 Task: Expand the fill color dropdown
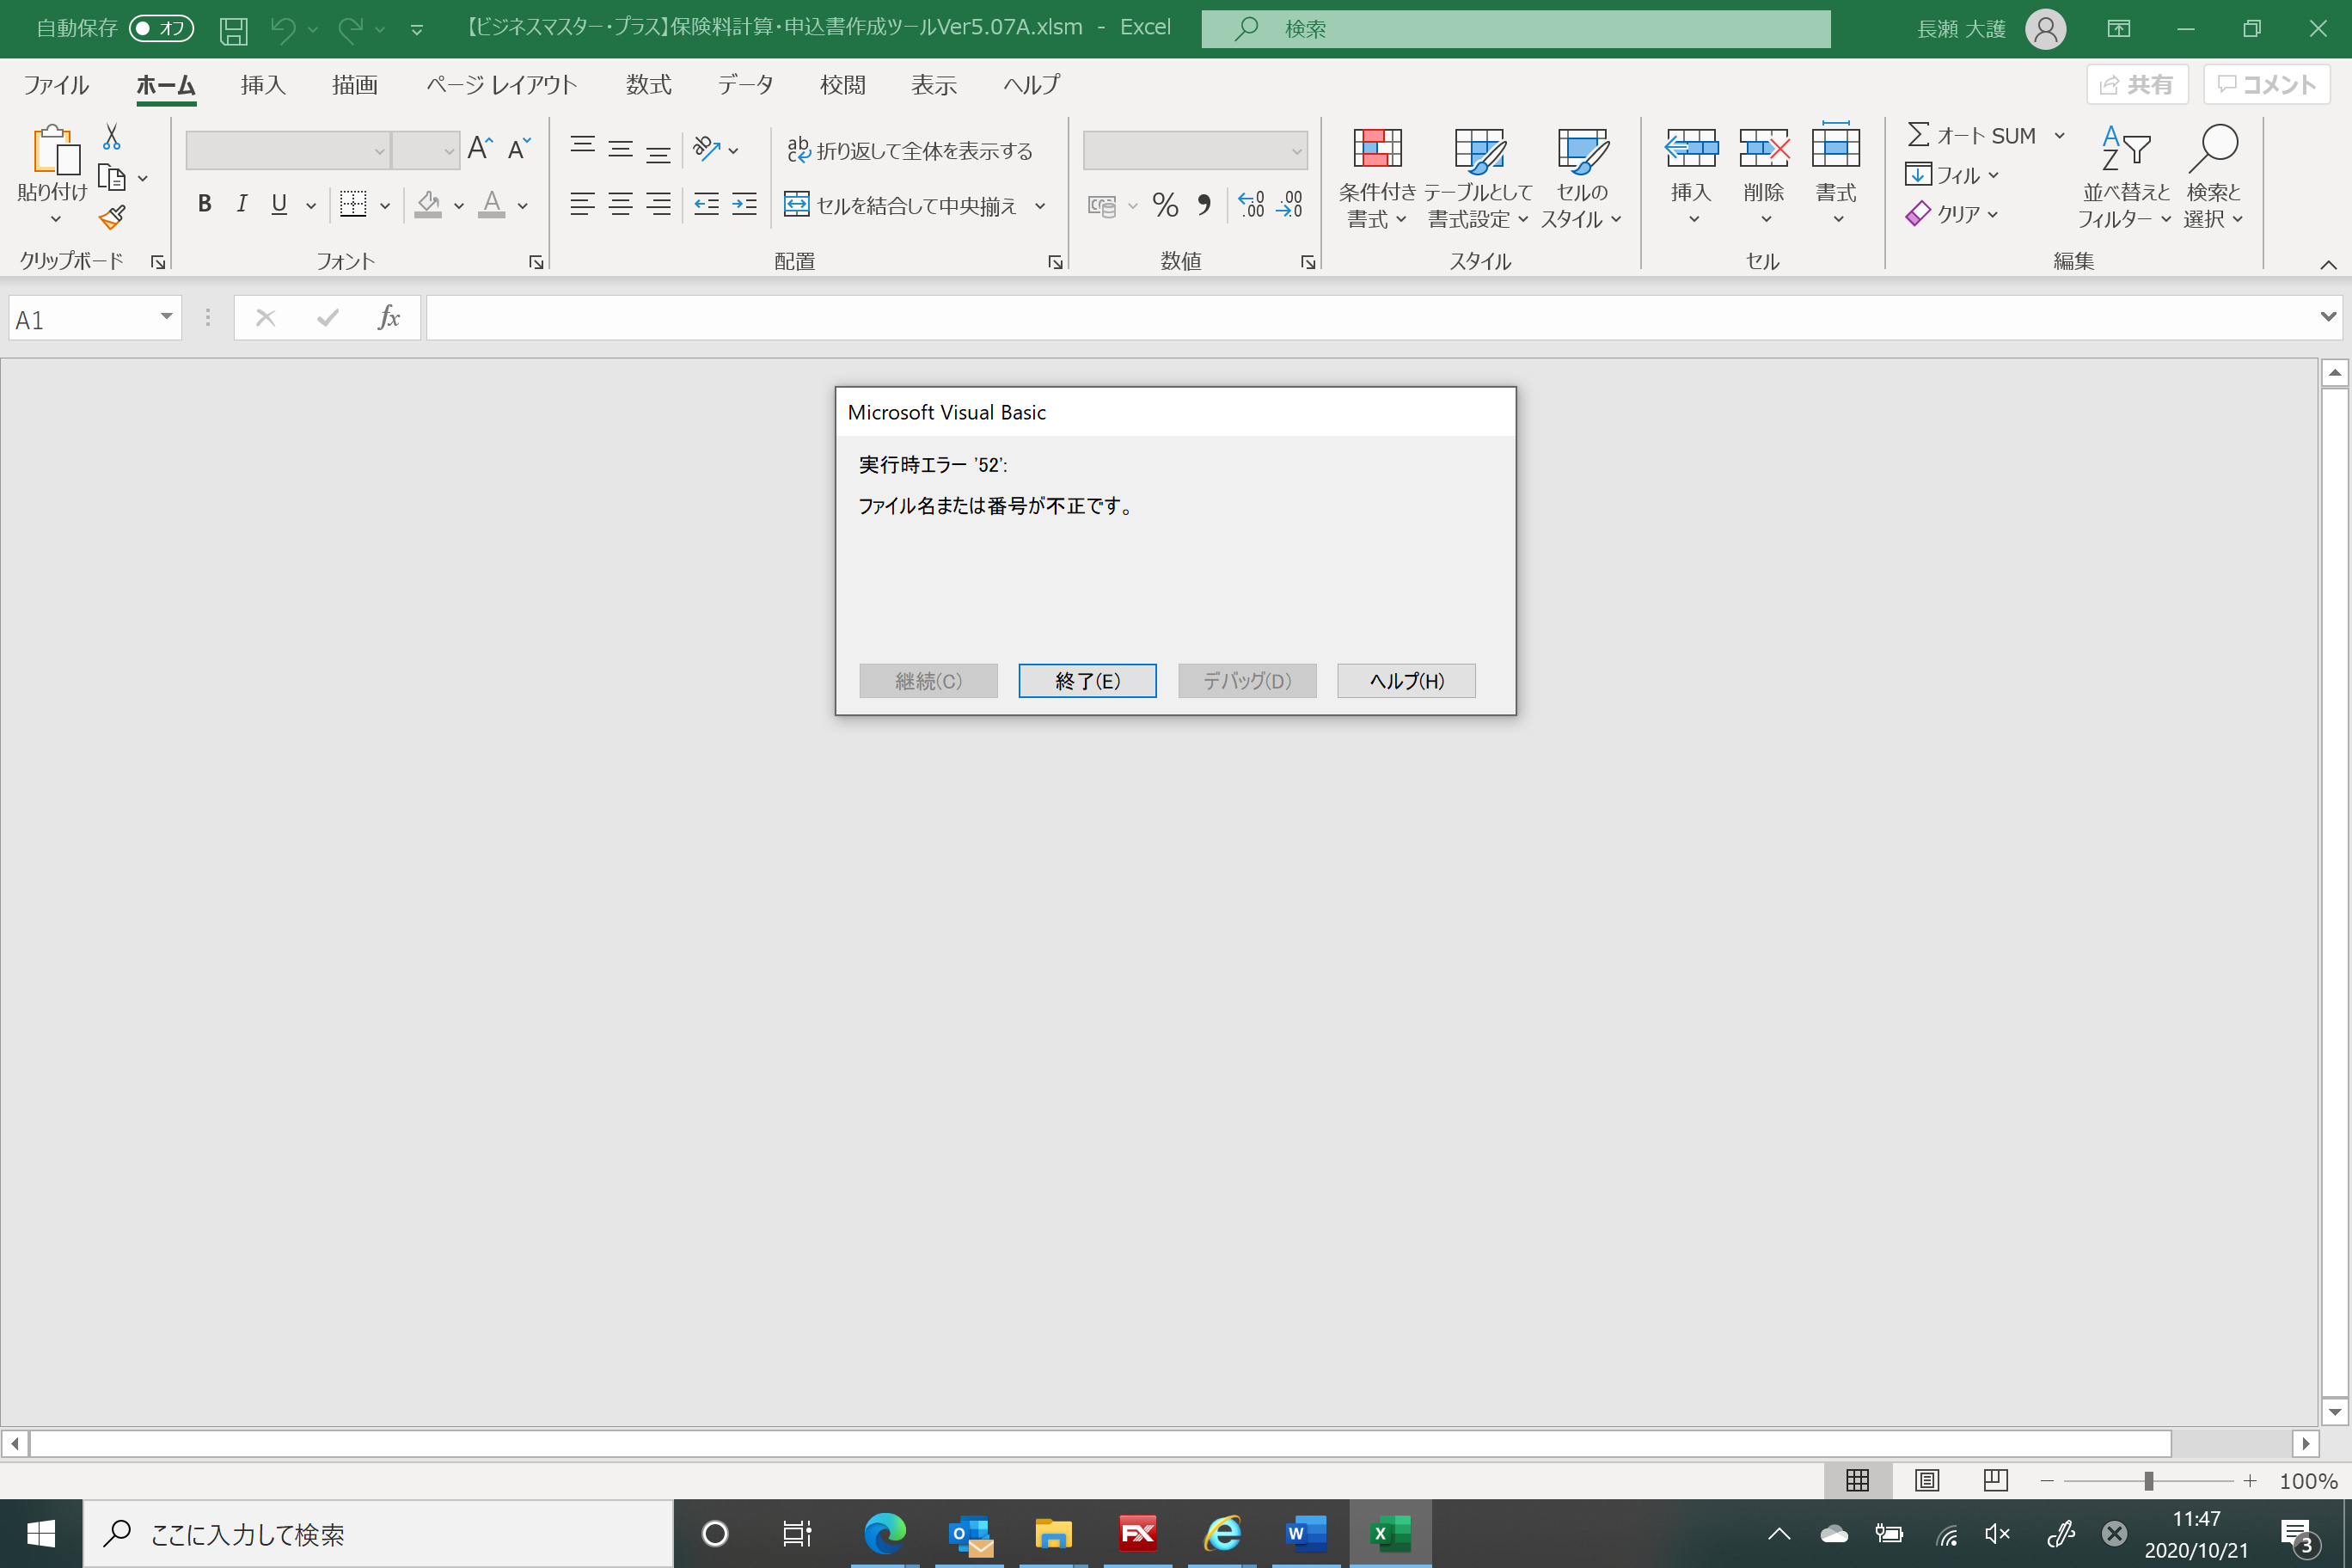pyautogui.click(x=458, y=205)
